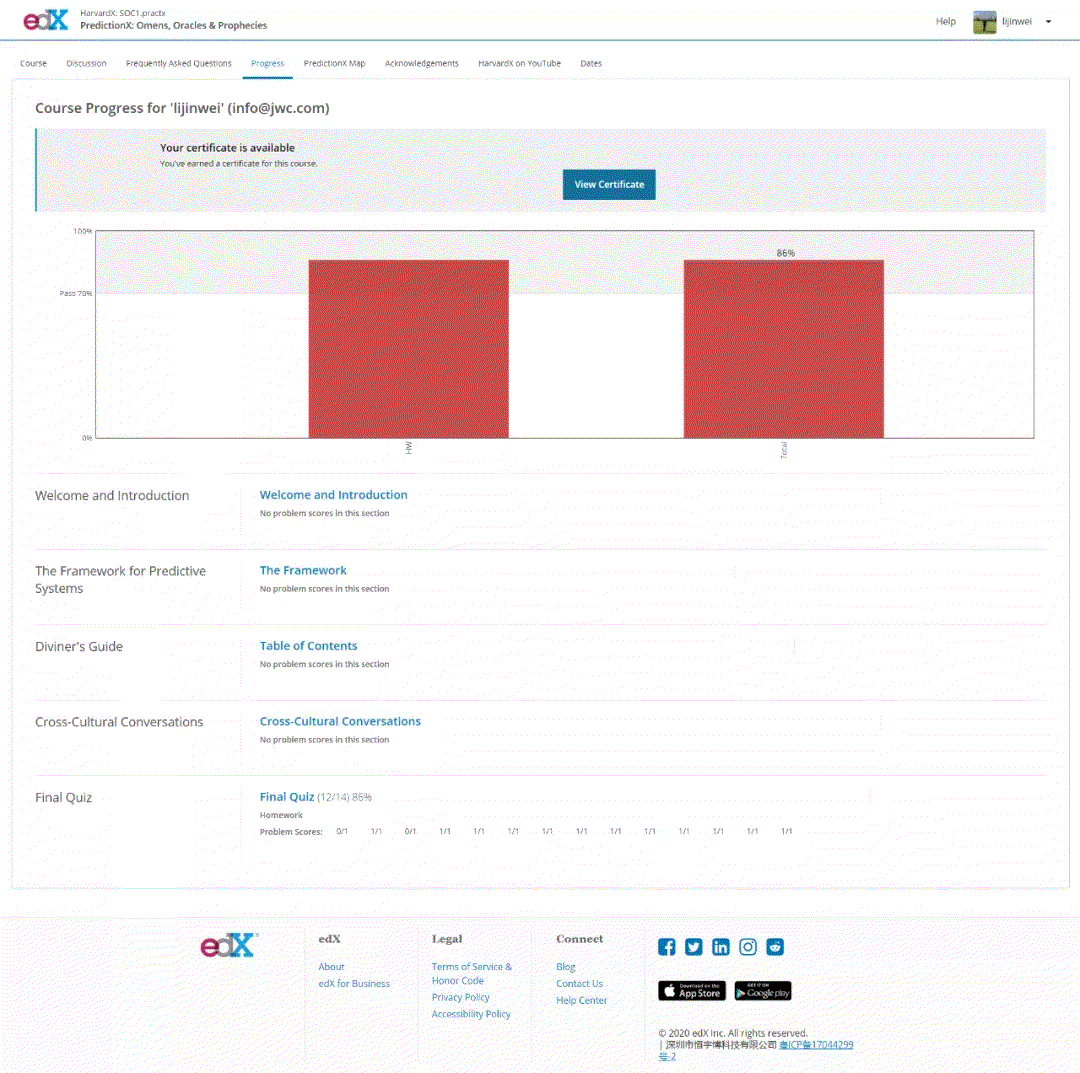Open the Blog footer link

coord(565,967)
